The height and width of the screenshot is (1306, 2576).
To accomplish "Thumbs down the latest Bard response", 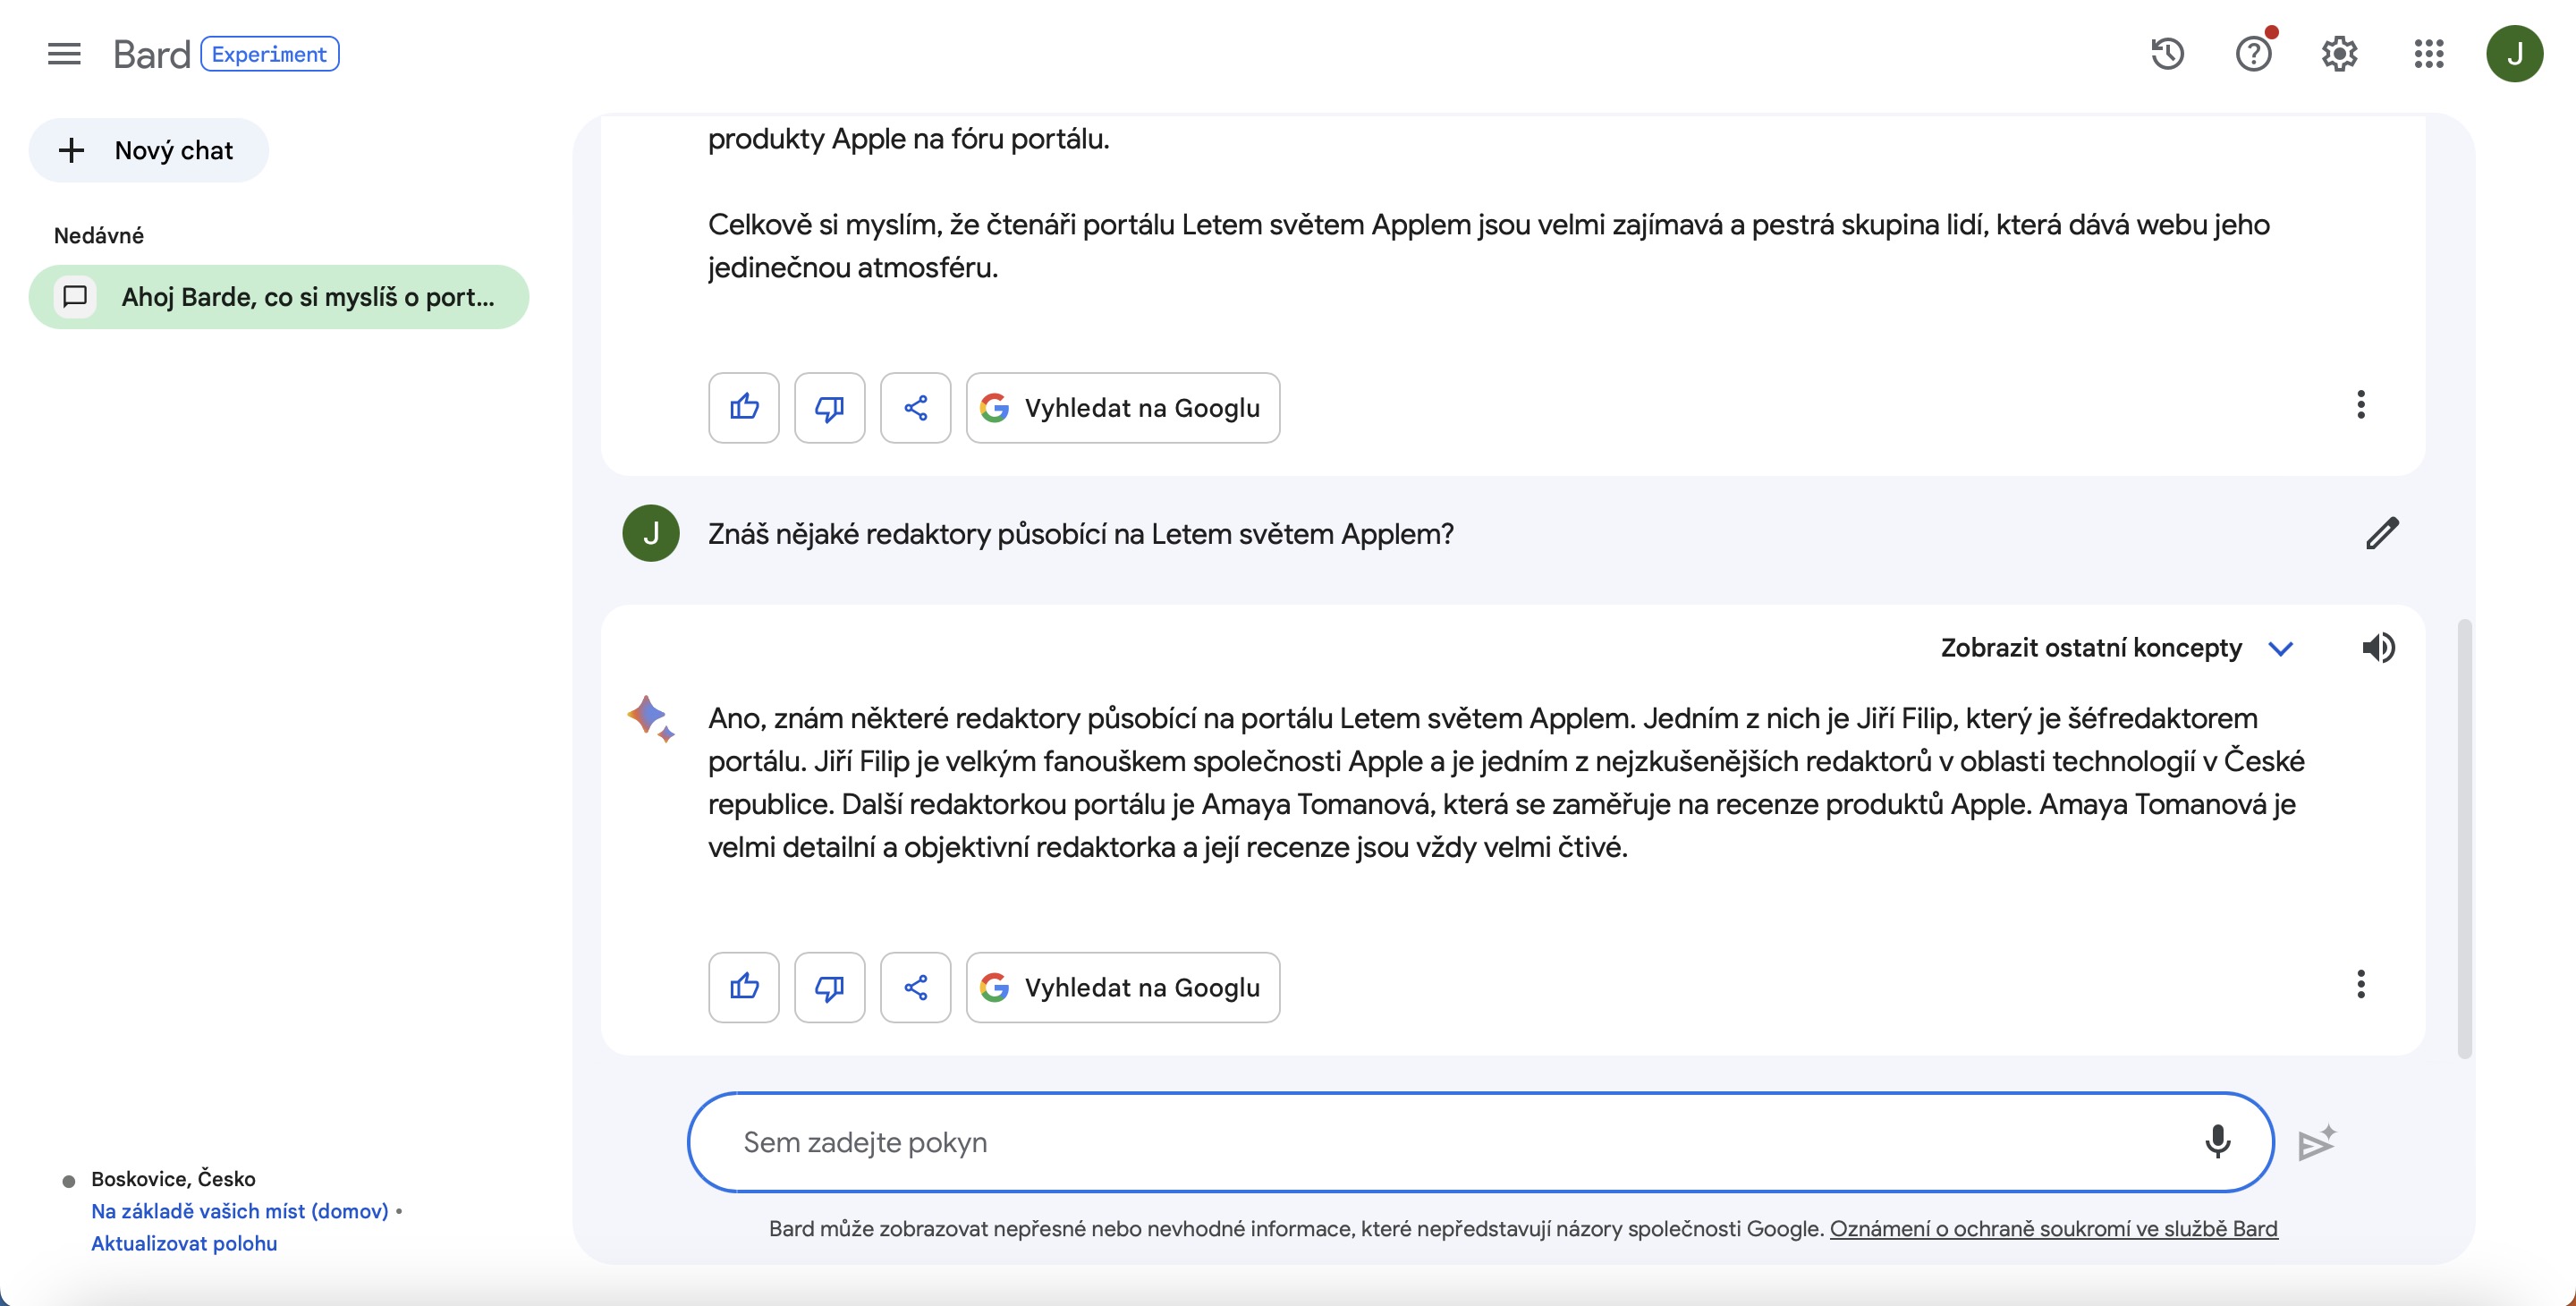I will (x=829, y=987).
